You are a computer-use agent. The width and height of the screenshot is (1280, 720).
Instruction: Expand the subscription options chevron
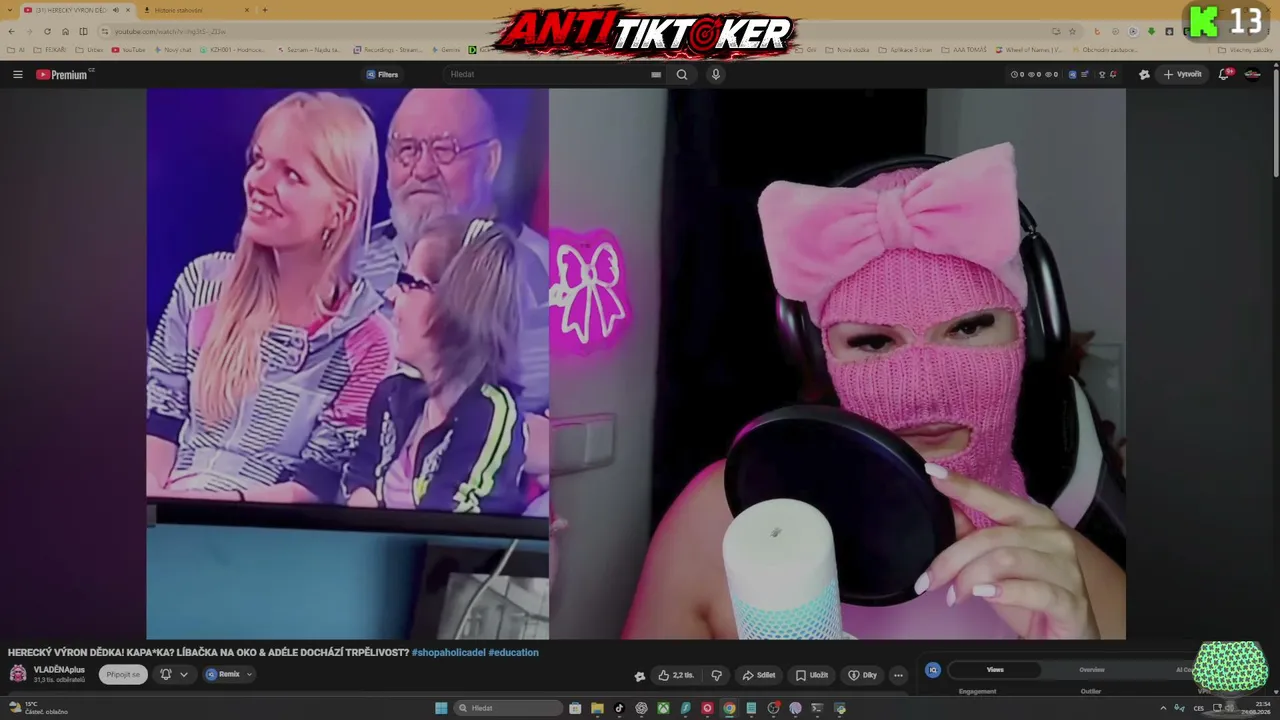pos(184,674)
